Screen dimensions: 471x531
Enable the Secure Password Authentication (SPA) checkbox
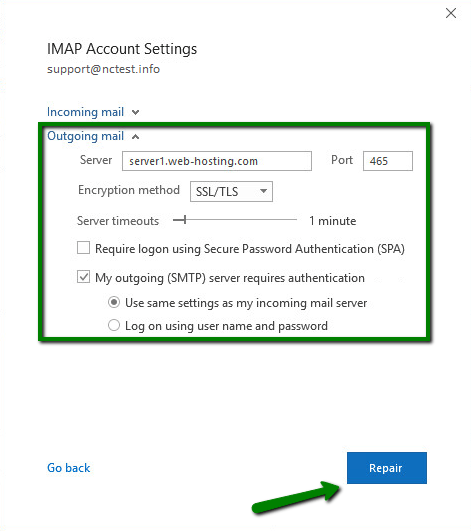(x=83, y=248)
